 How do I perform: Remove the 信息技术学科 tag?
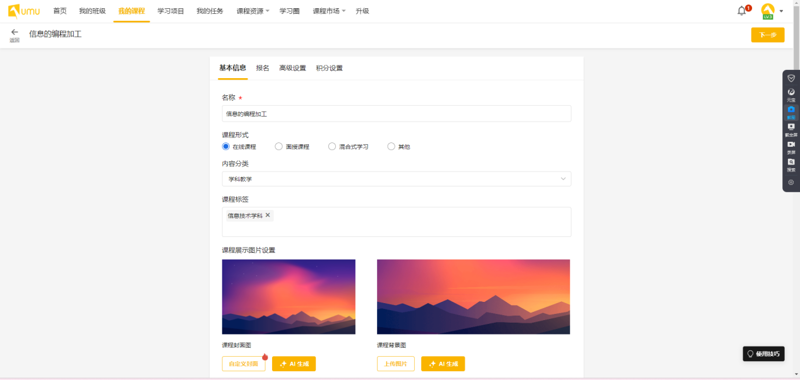[x=268, y=215]
